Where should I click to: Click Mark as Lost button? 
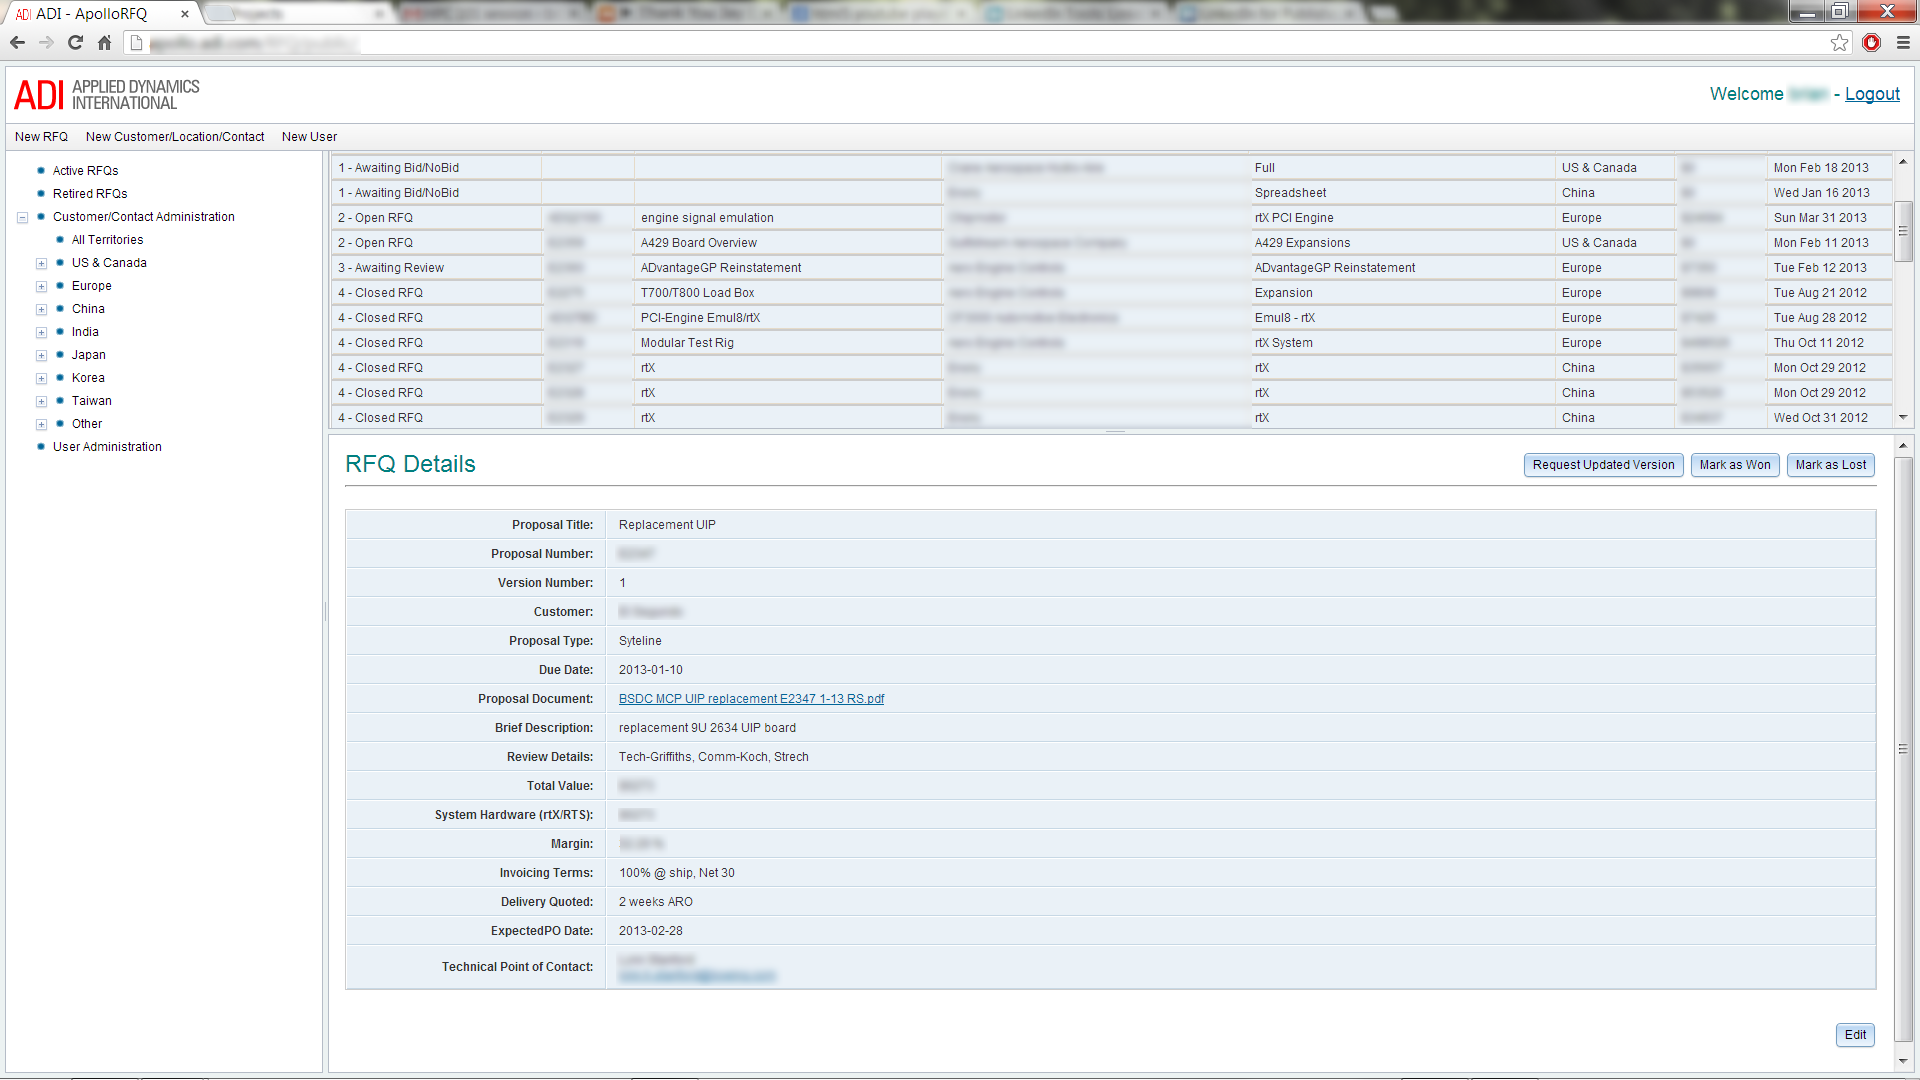[x=1830, y=465]
